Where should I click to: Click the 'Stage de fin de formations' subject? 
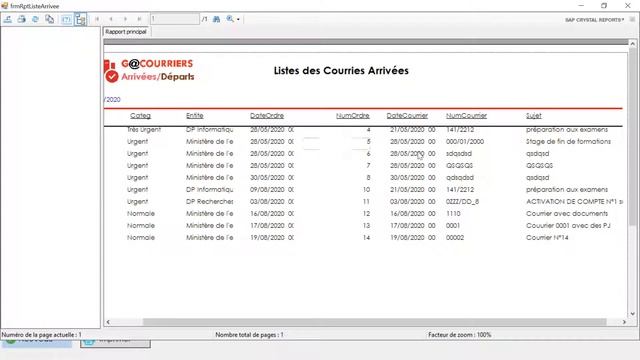568,142
